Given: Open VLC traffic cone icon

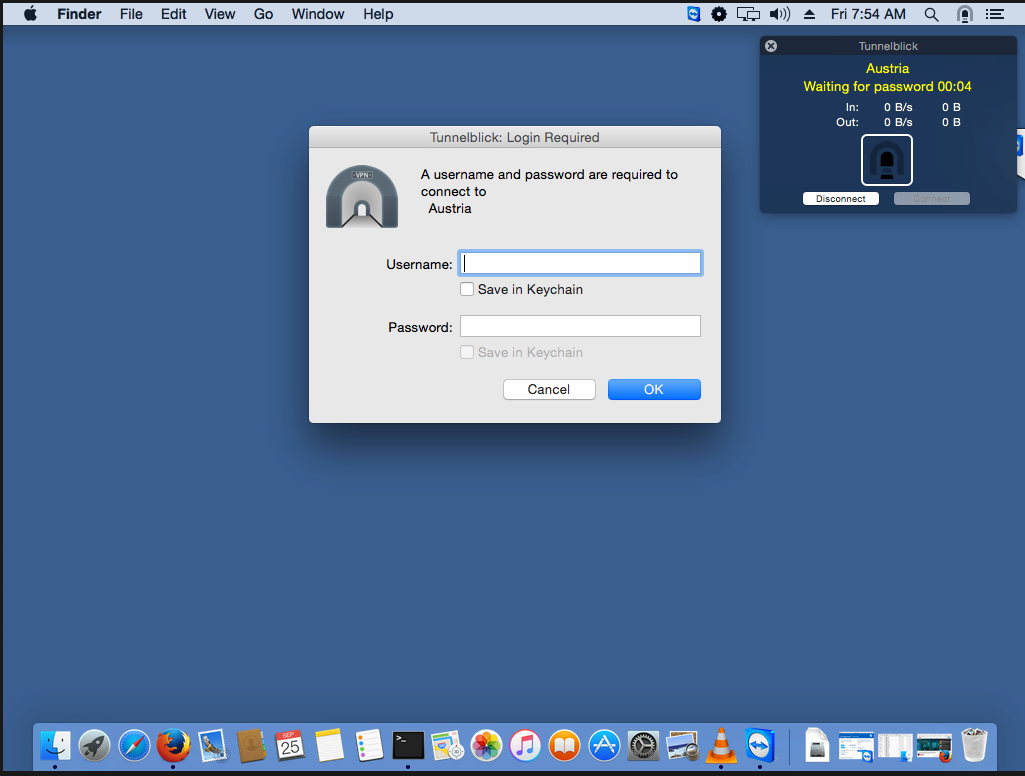Looking at the screenshot, I should tap(721, 745).
